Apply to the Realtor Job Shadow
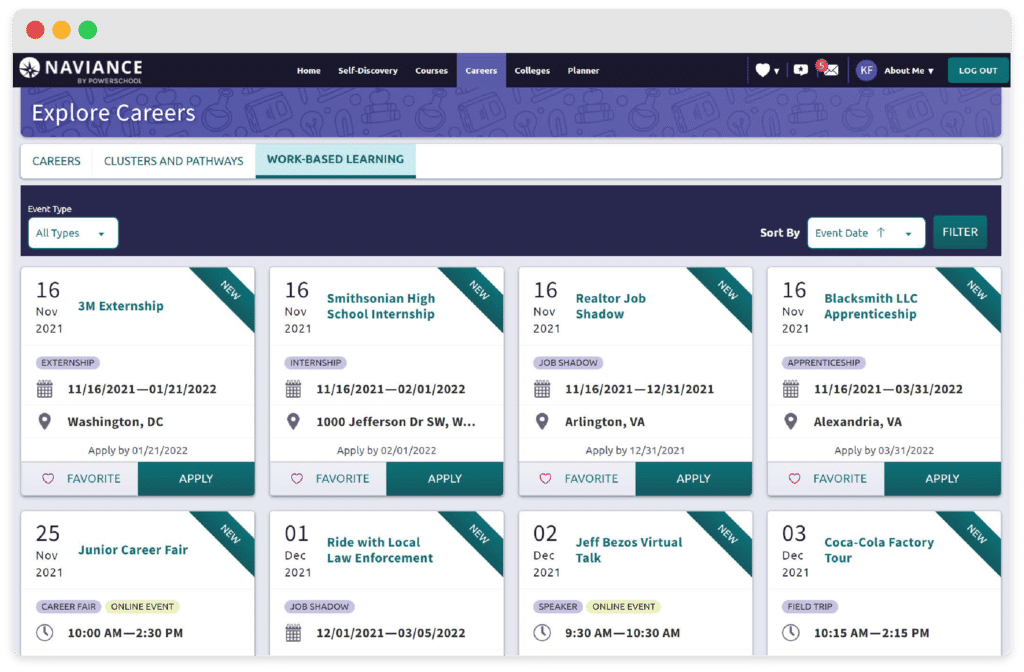The height and width of the screenshot is (672, 1024). point(694,479)
